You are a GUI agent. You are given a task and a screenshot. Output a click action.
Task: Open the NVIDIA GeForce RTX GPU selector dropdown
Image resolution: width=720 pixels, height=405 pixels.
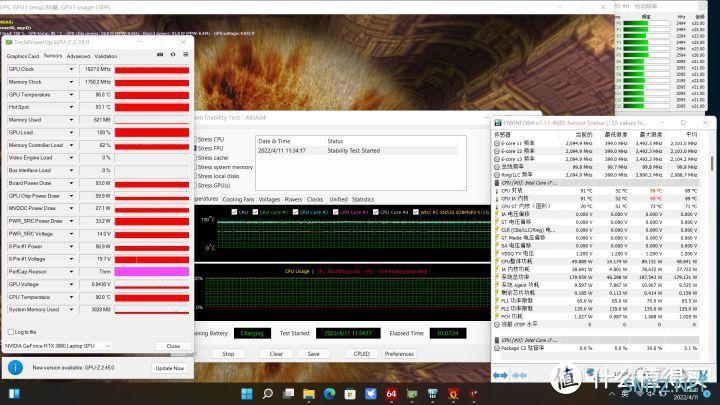coord(57,346)
